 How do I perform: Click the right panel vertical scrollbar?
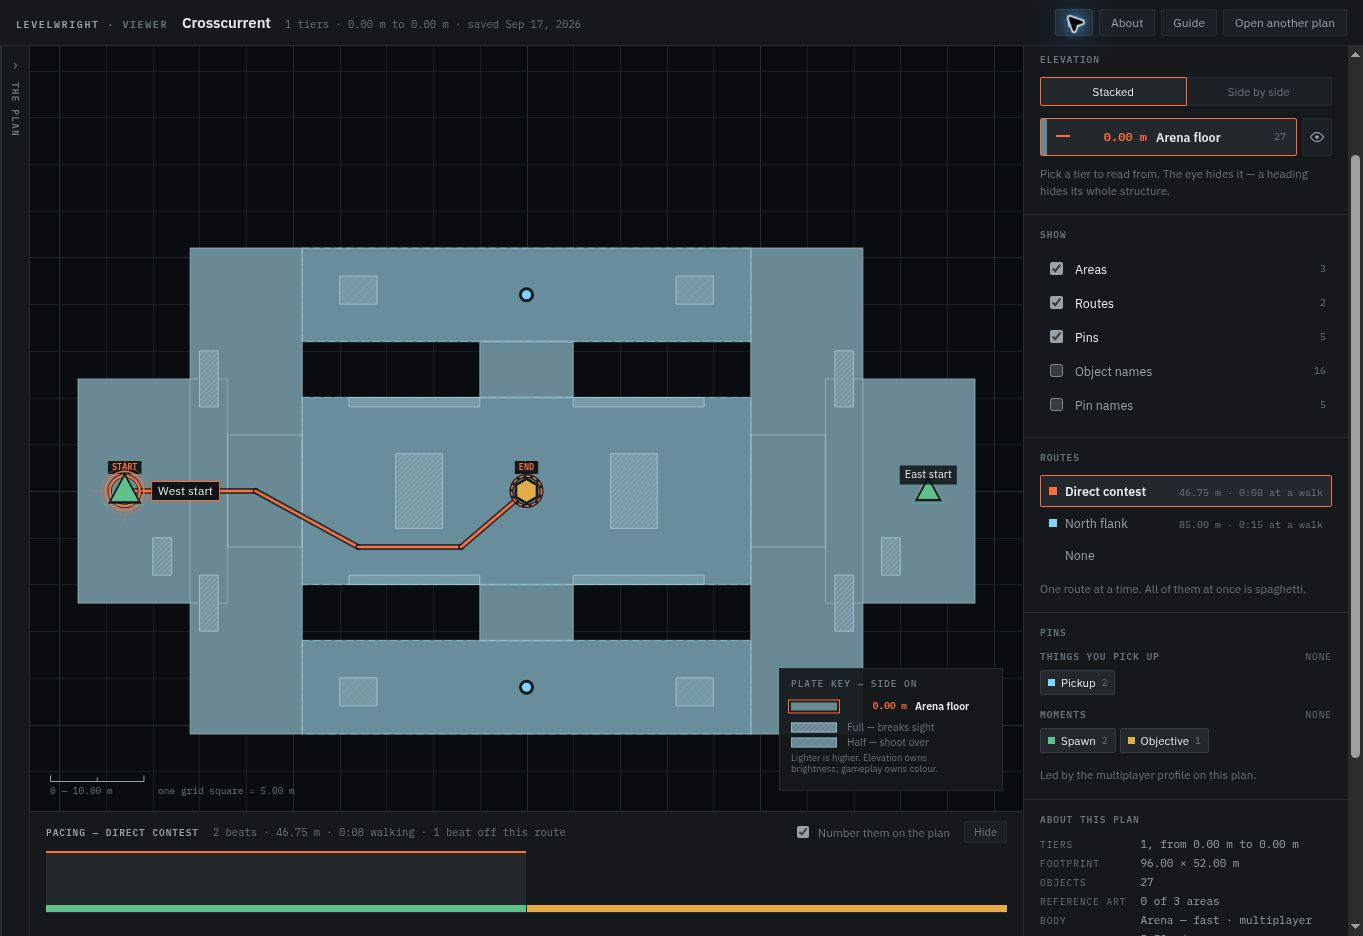(x=1356, y=456)
